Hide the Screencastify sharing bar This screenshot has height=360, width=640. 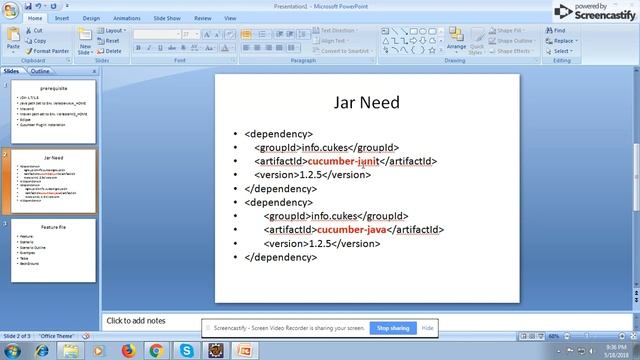[x=427, y=328]
